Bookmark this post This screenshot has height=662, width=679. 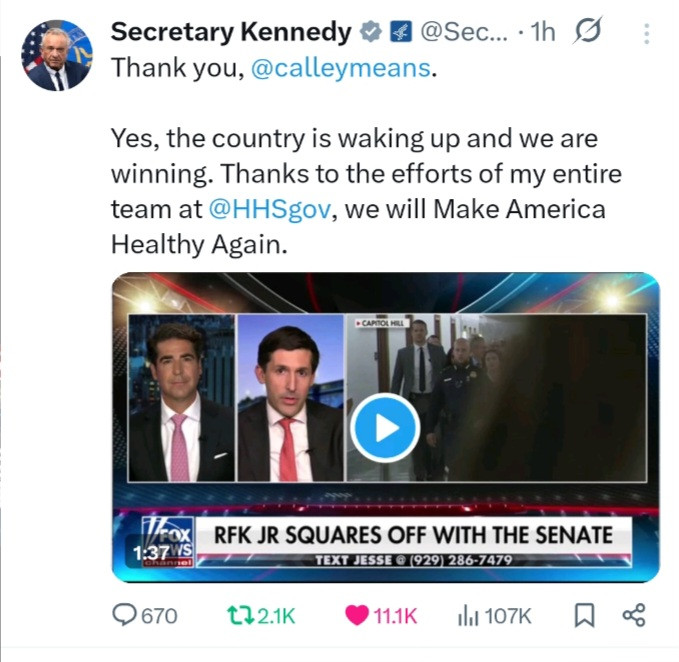click(x=586, y=615)
